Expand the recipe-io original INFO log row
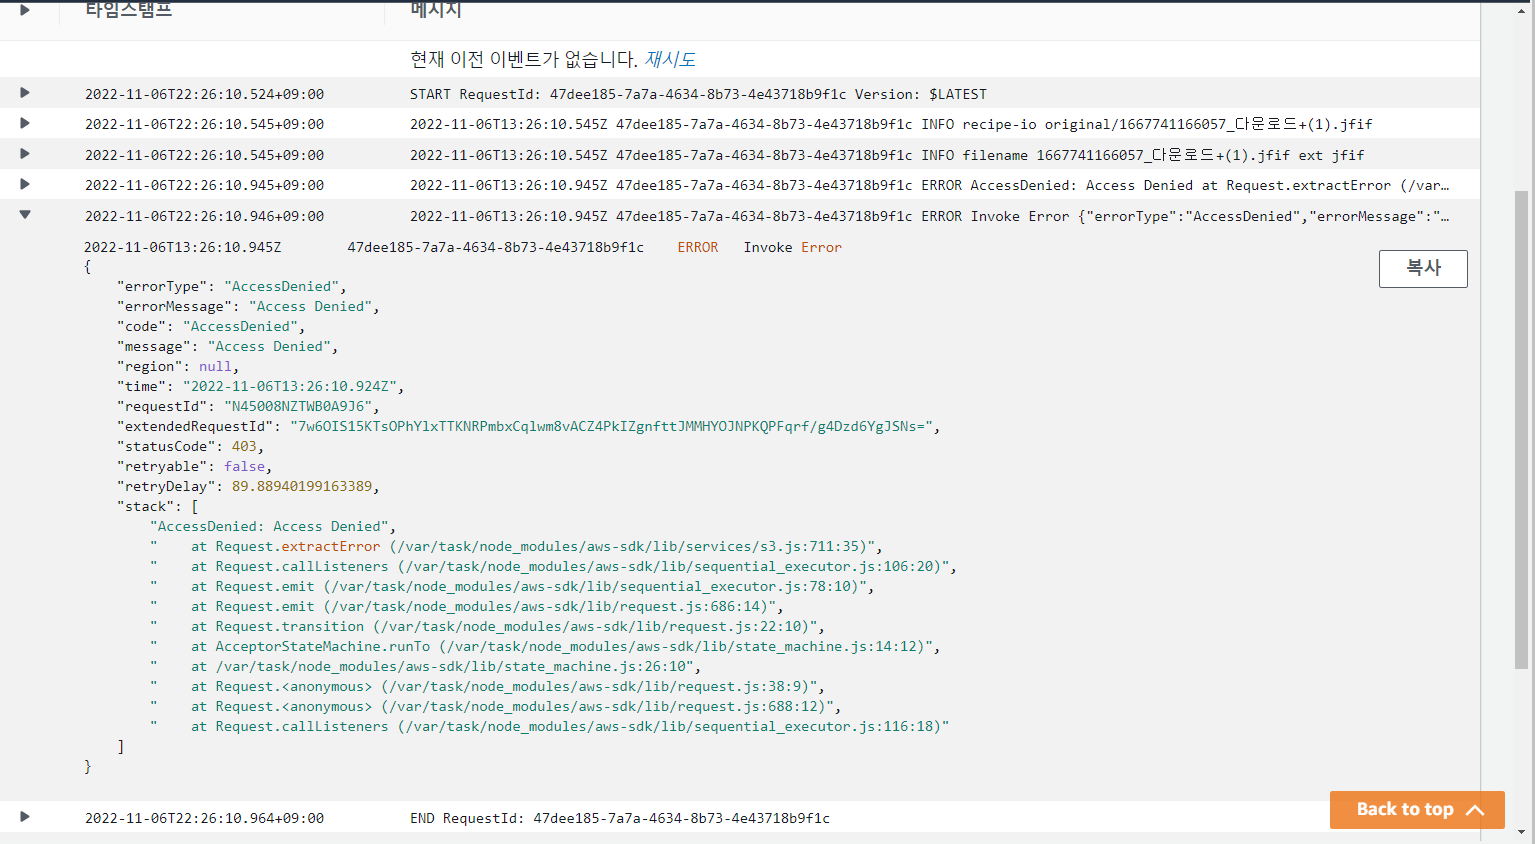 [24, 123]
